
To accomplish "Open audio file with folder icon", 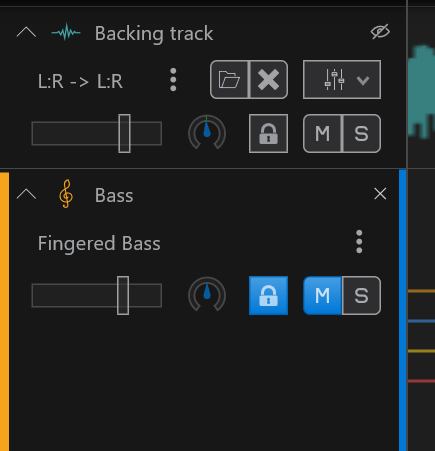I will point(230,80).
